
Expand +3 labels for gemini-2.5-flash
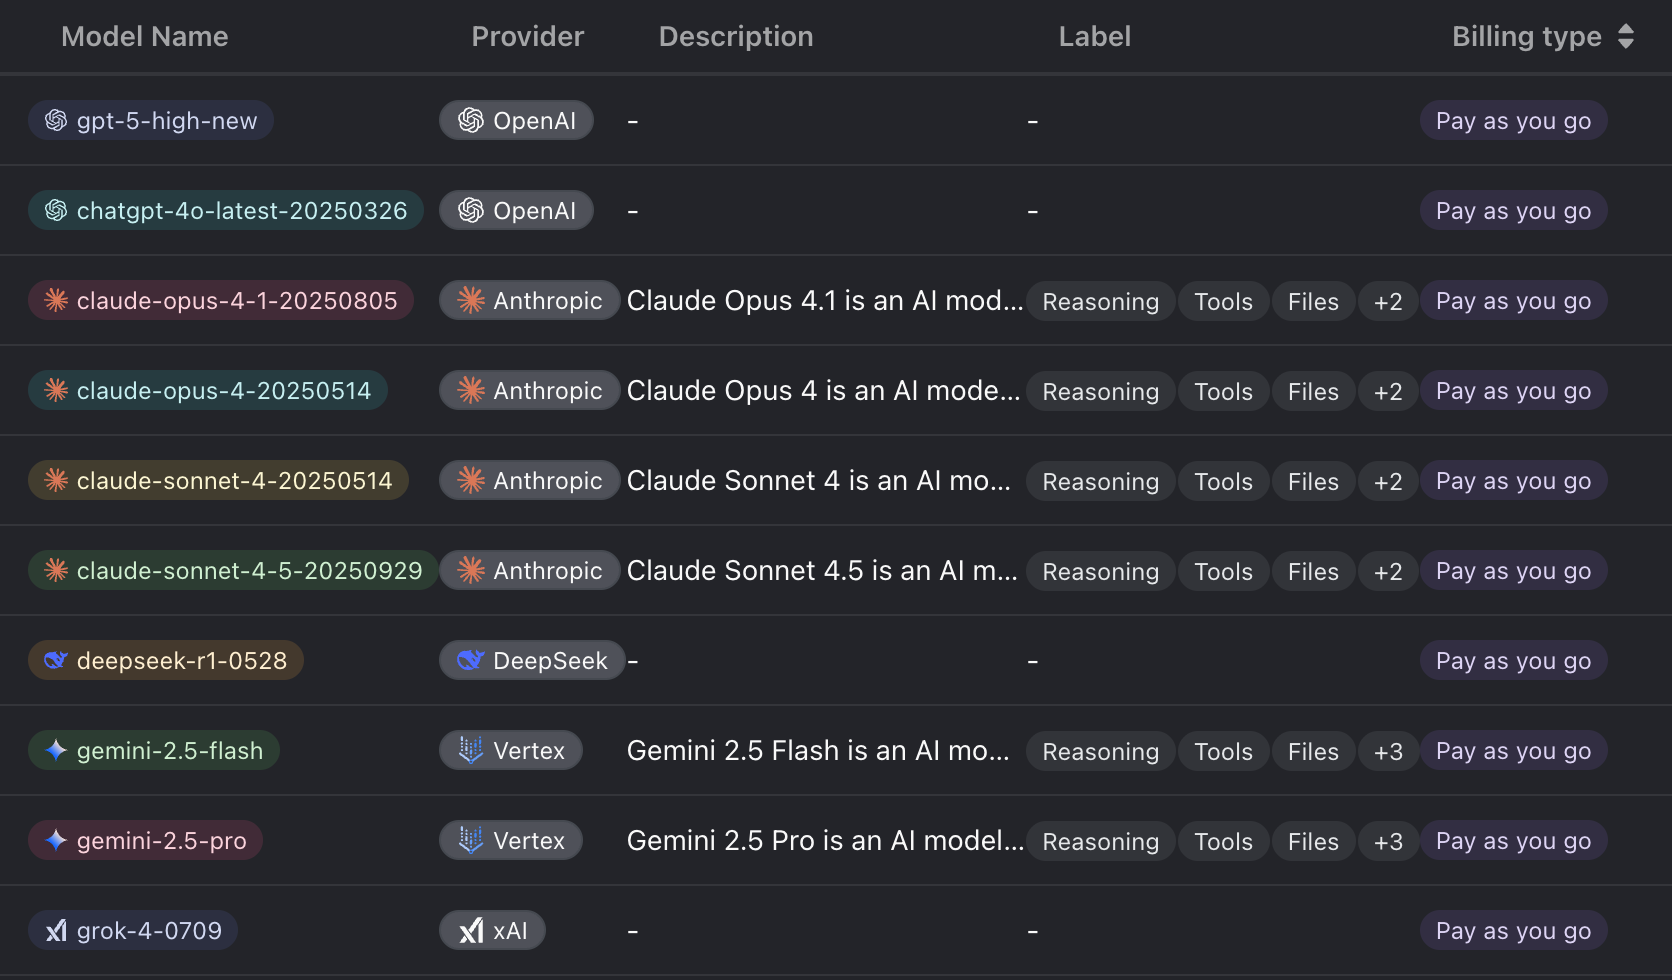(x=1387, y=752)
